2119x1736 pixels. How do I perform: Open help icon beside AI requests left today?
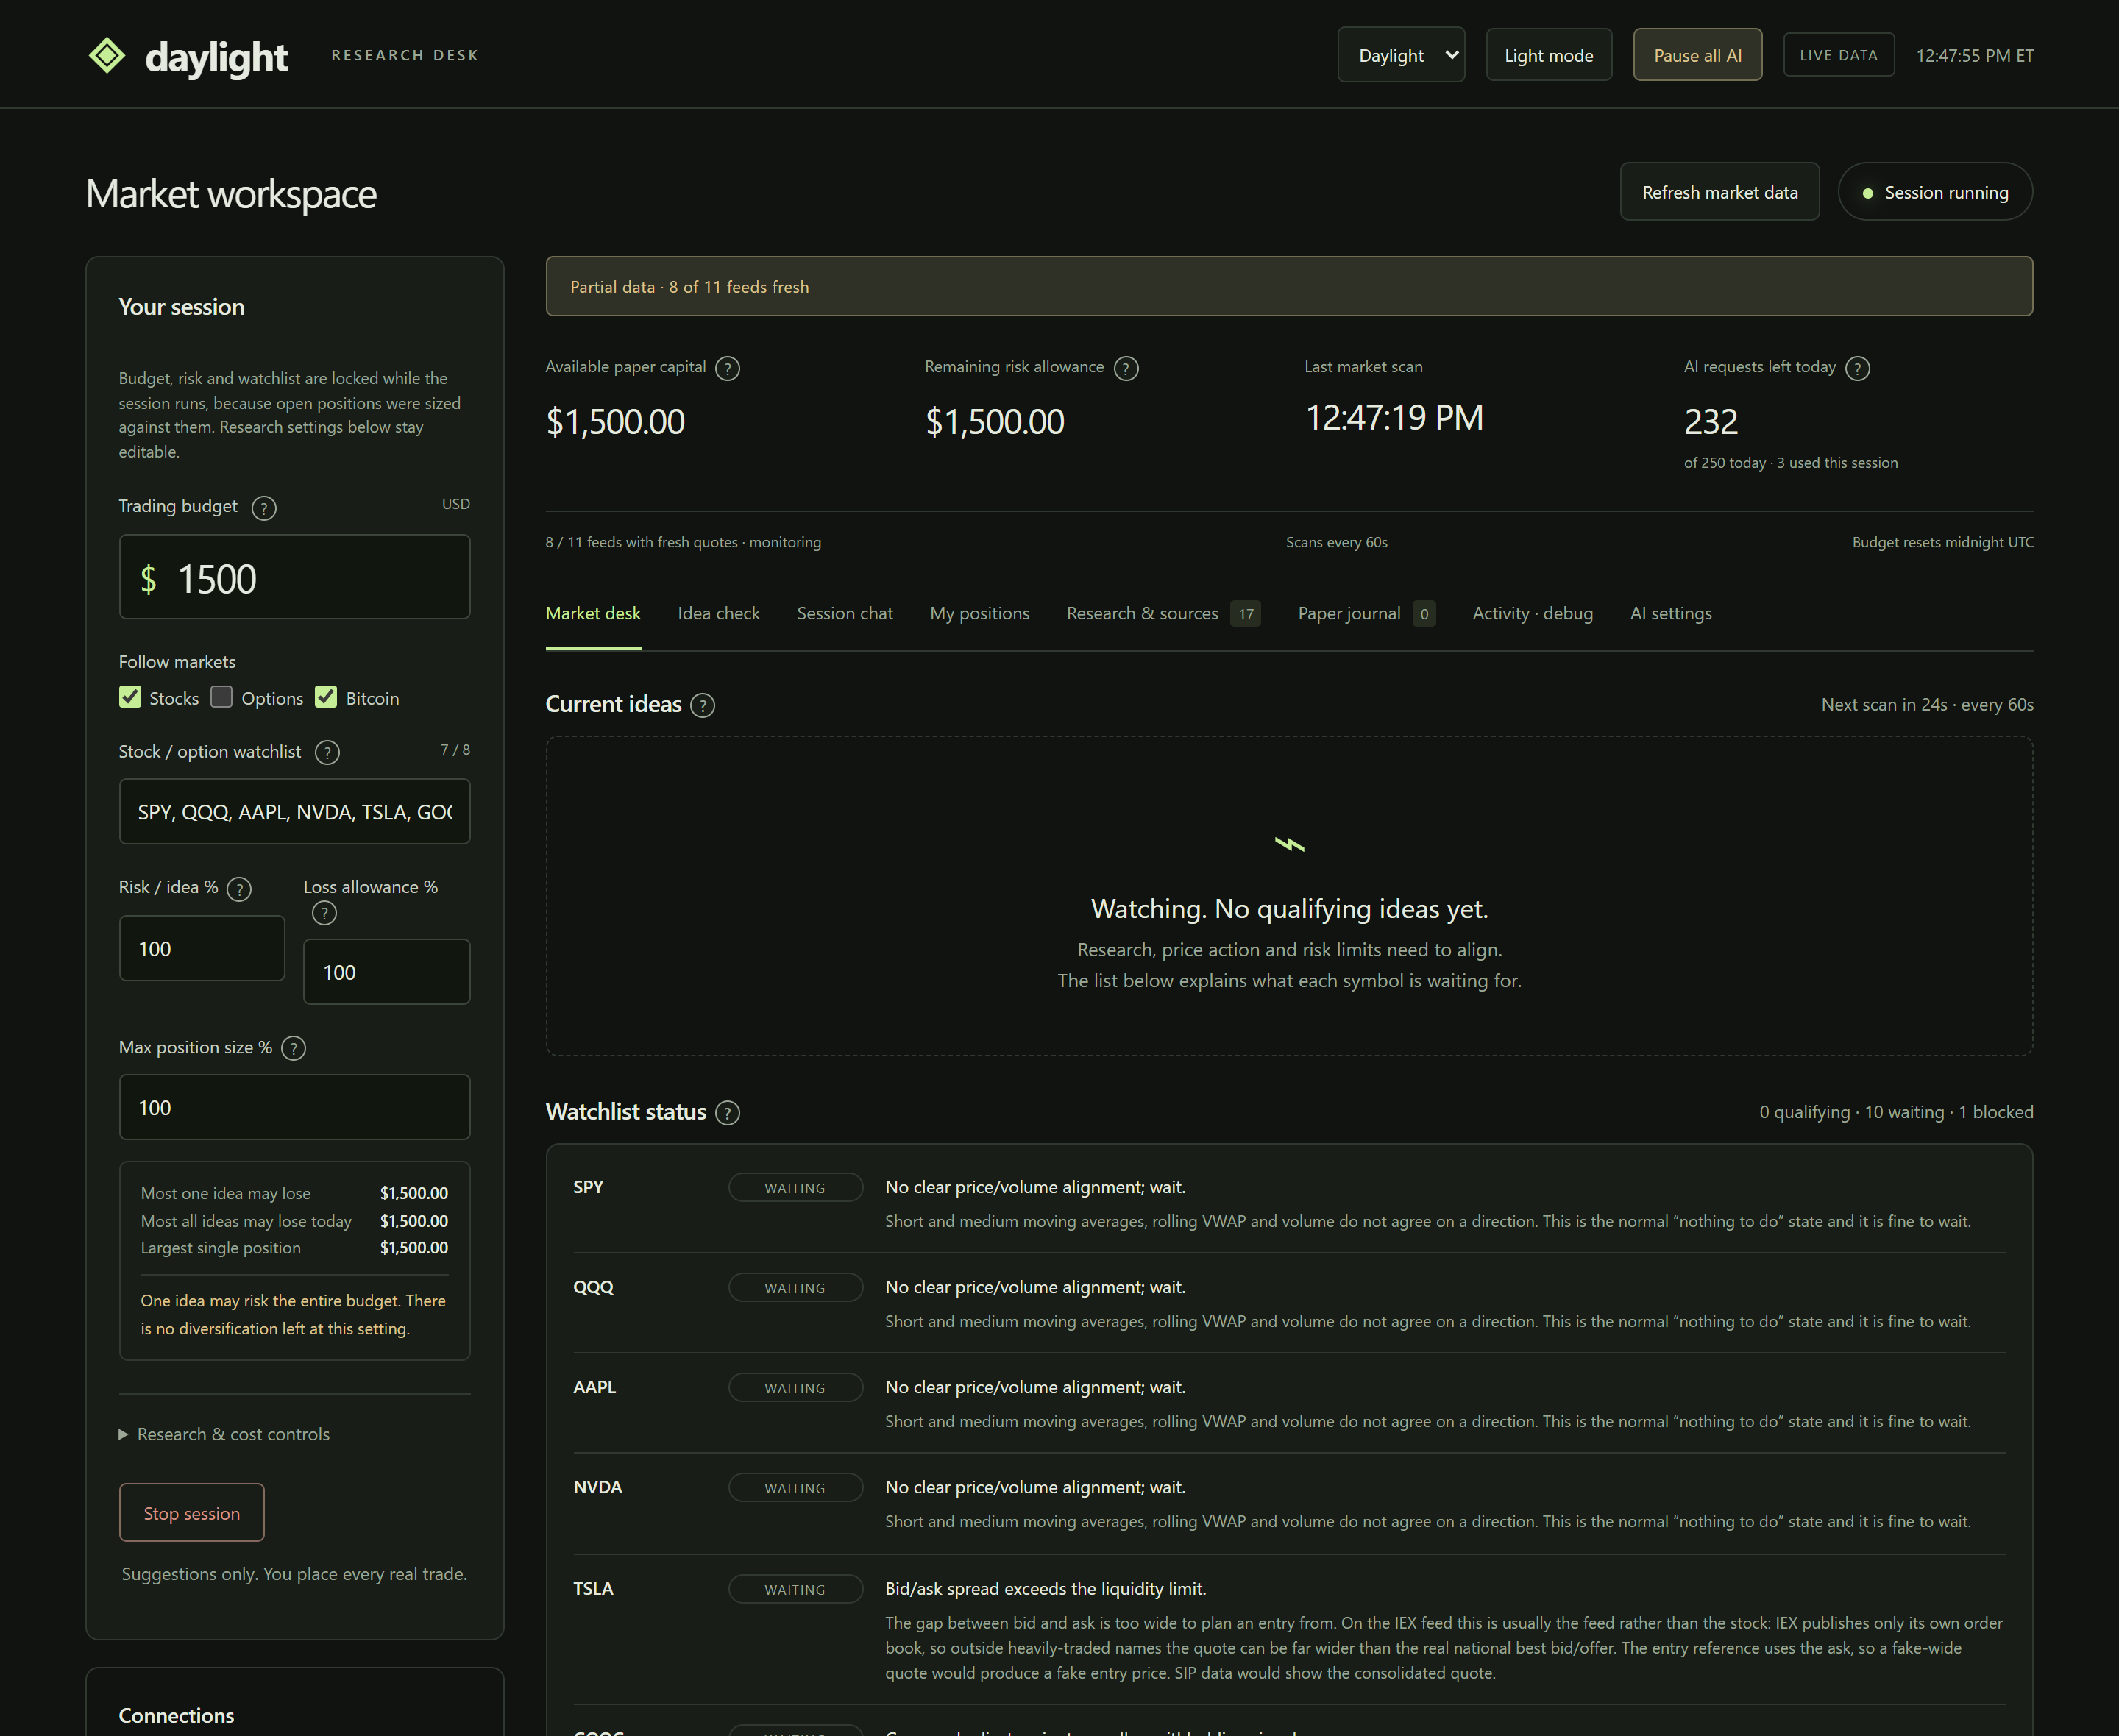(x=1857, y=369)
